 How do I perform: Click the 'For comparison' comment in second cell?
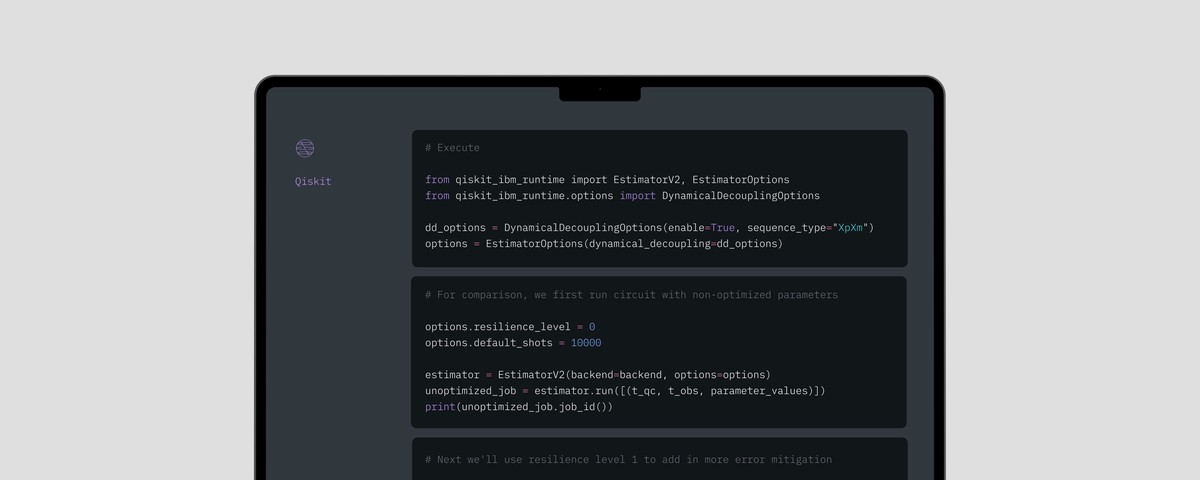tap(631, 295)
